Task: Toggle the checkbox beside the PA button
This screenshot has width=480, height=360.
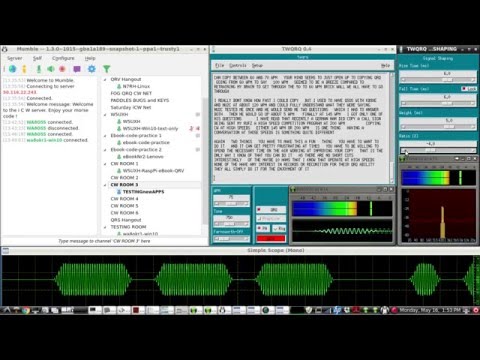Action: coord(279,228)
